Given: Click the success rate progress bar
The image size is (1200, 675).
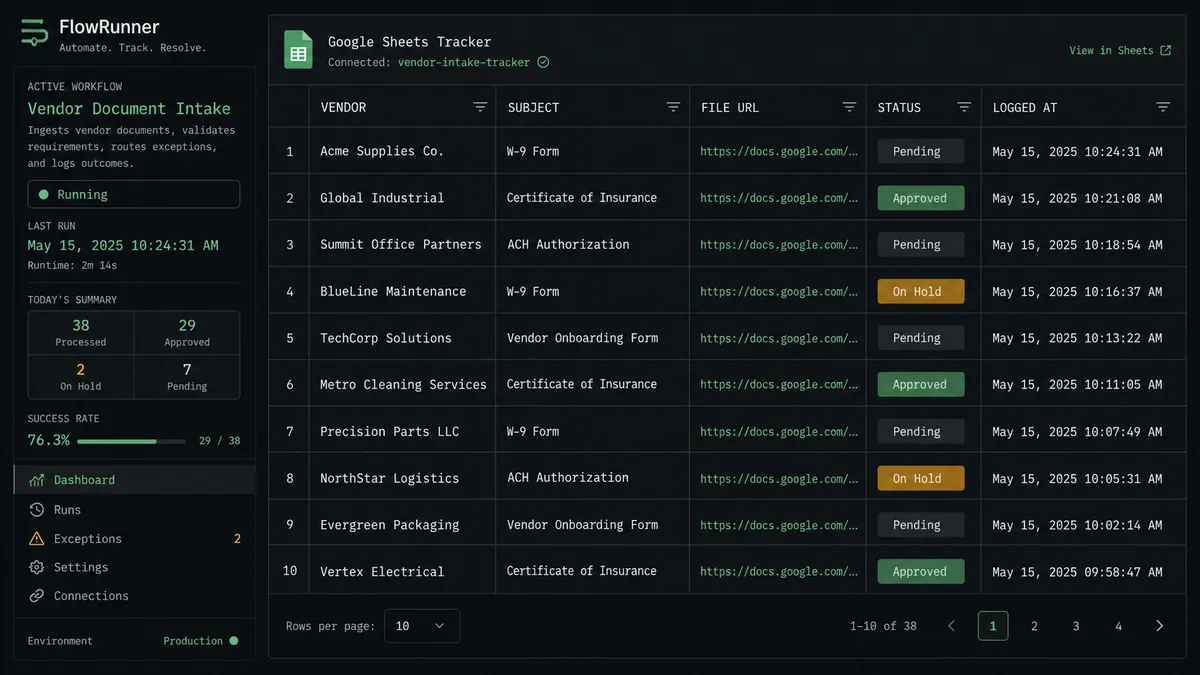Looking at the screenshot, I should [131, 441].
